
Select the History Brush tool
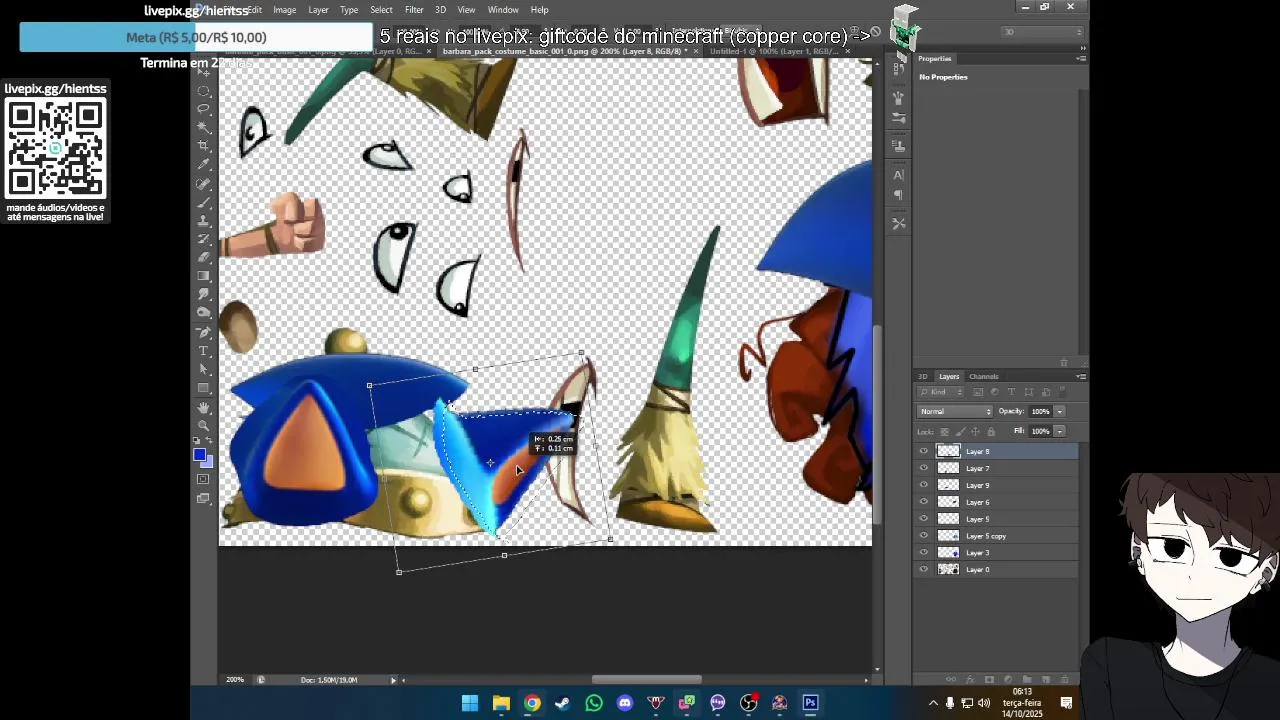(204, 239)
